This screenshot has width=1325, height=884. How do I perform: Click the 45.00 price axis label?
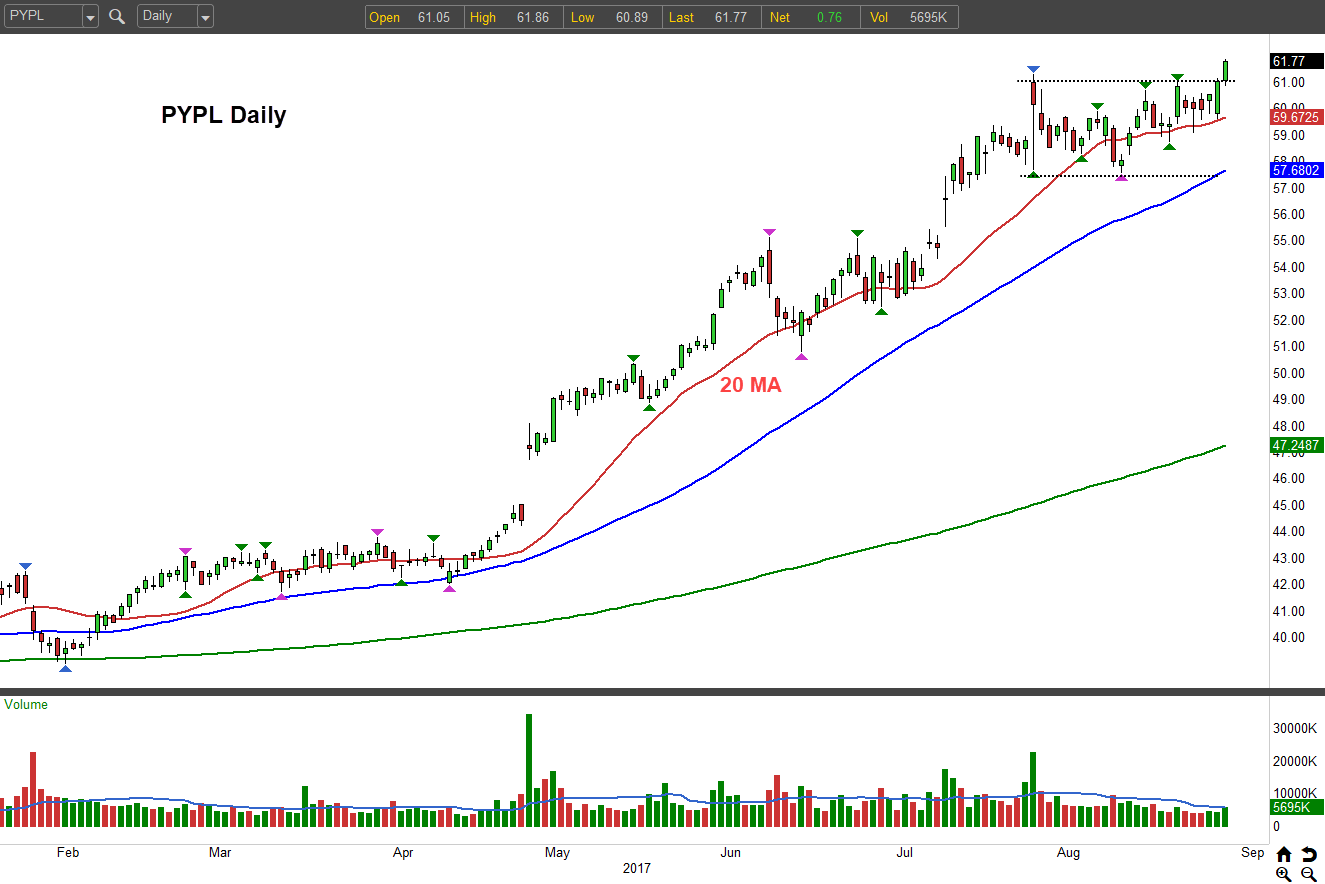pos(1288,505)
